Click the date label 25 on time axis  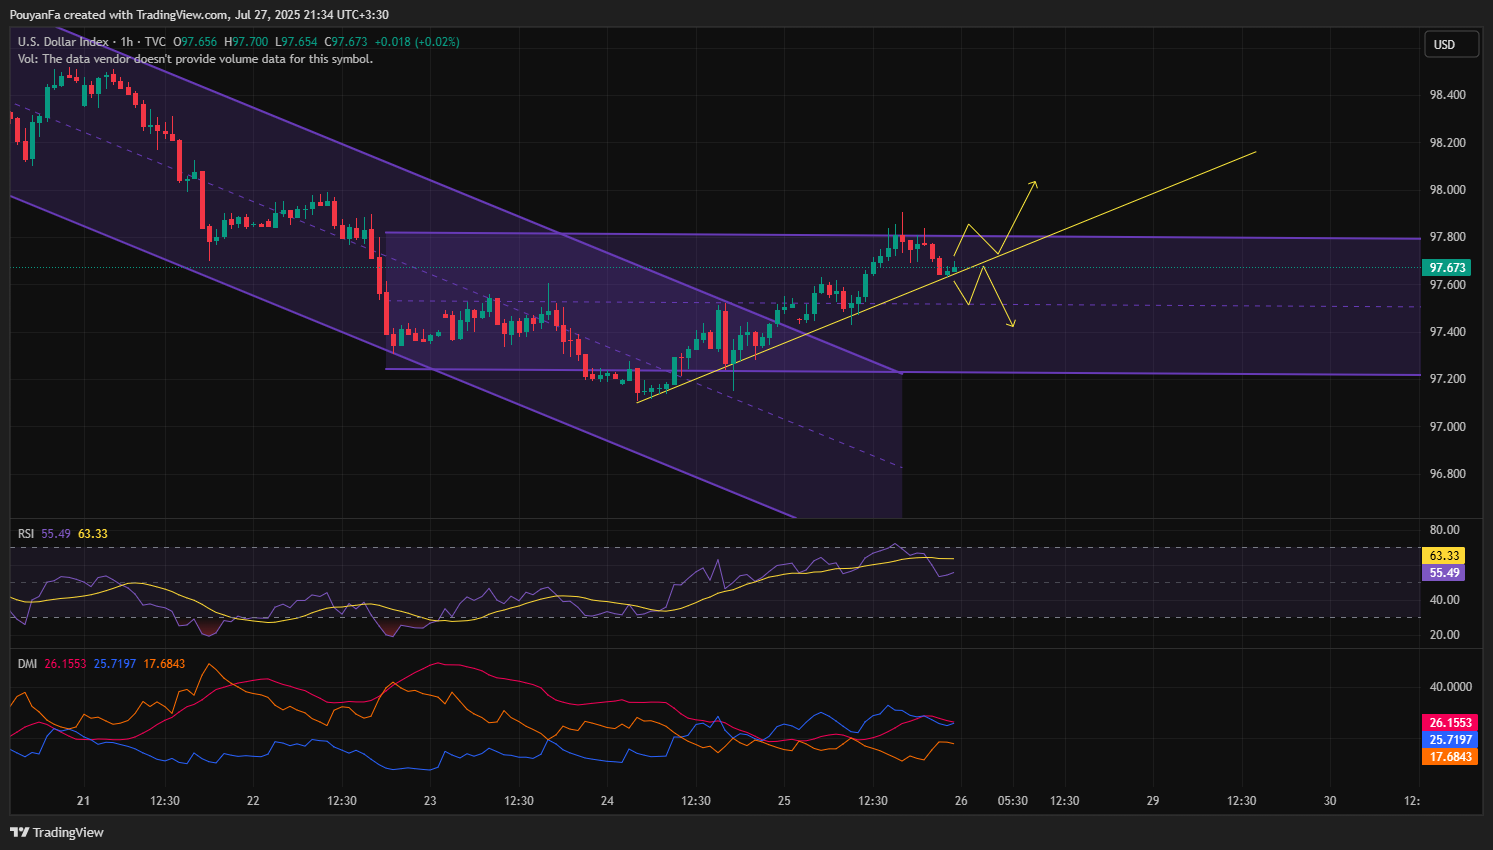[x=784, y=801]
